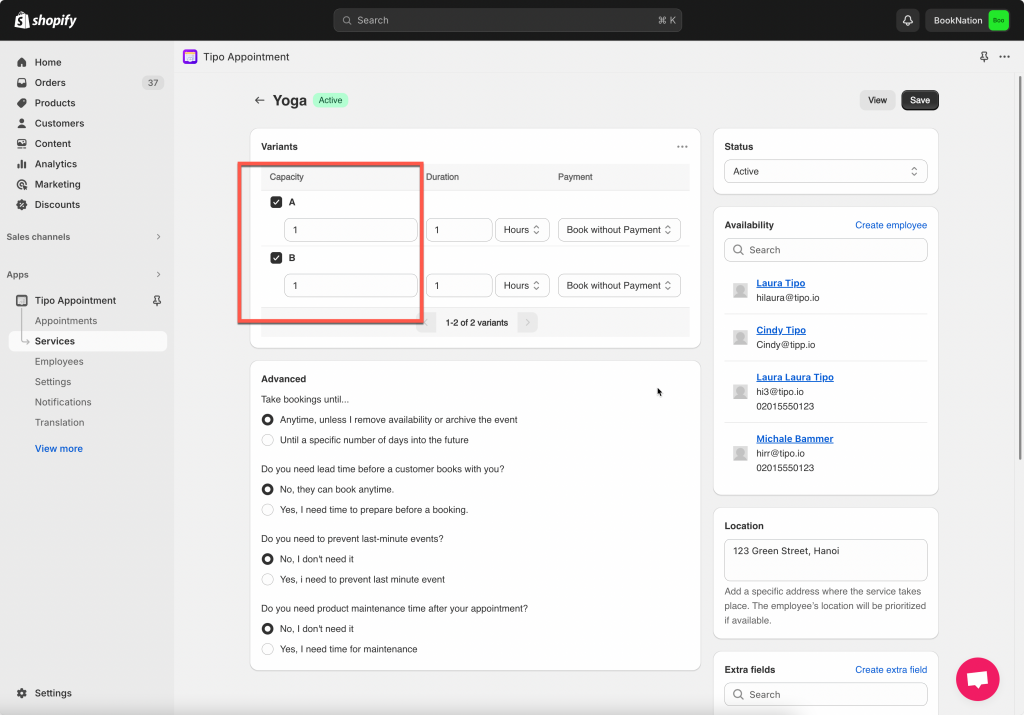Click the Location address text field

[825, 560]
